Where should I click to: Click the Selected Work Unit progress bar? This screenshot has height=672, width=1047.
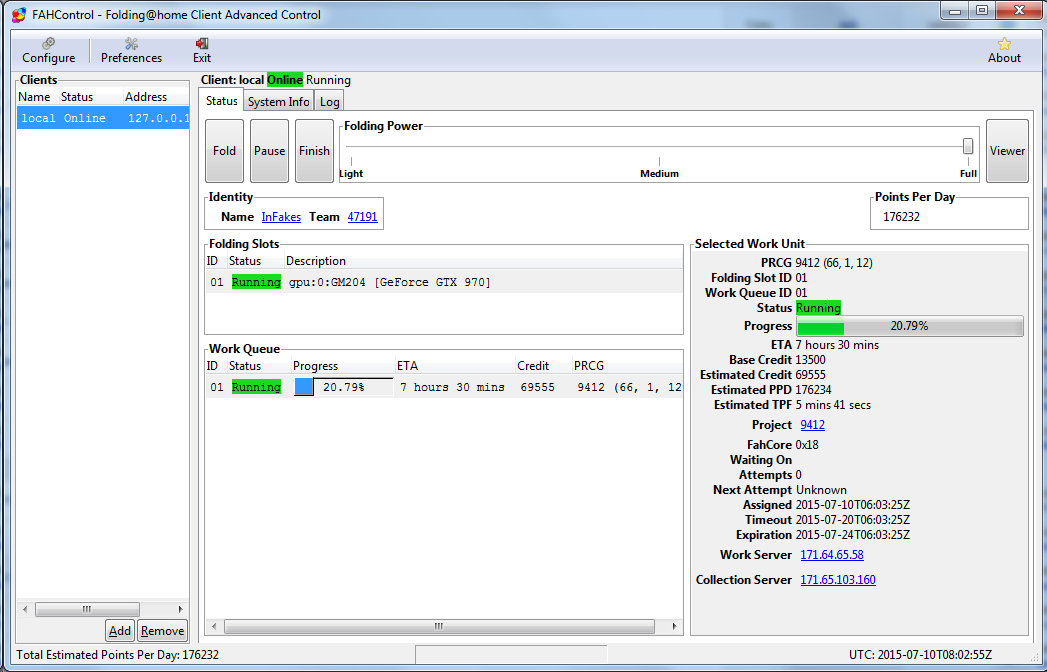pos(909,326)
